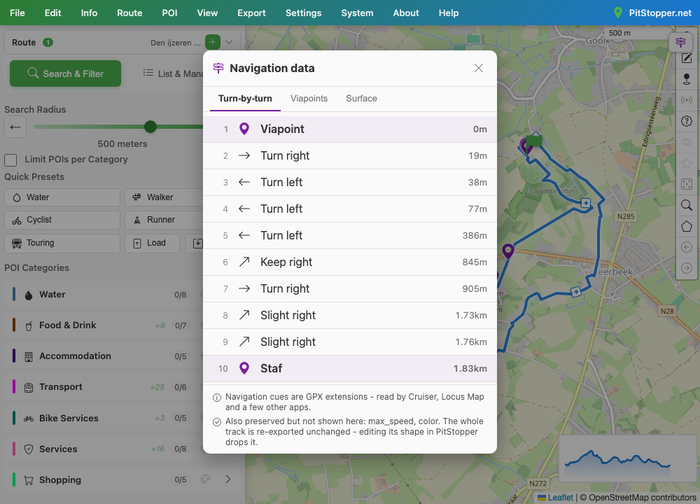Image resolution: width=700 pixels, height=504 pixels.
Task: Select the Accommodation category row
Action: [x=104, y=356]
